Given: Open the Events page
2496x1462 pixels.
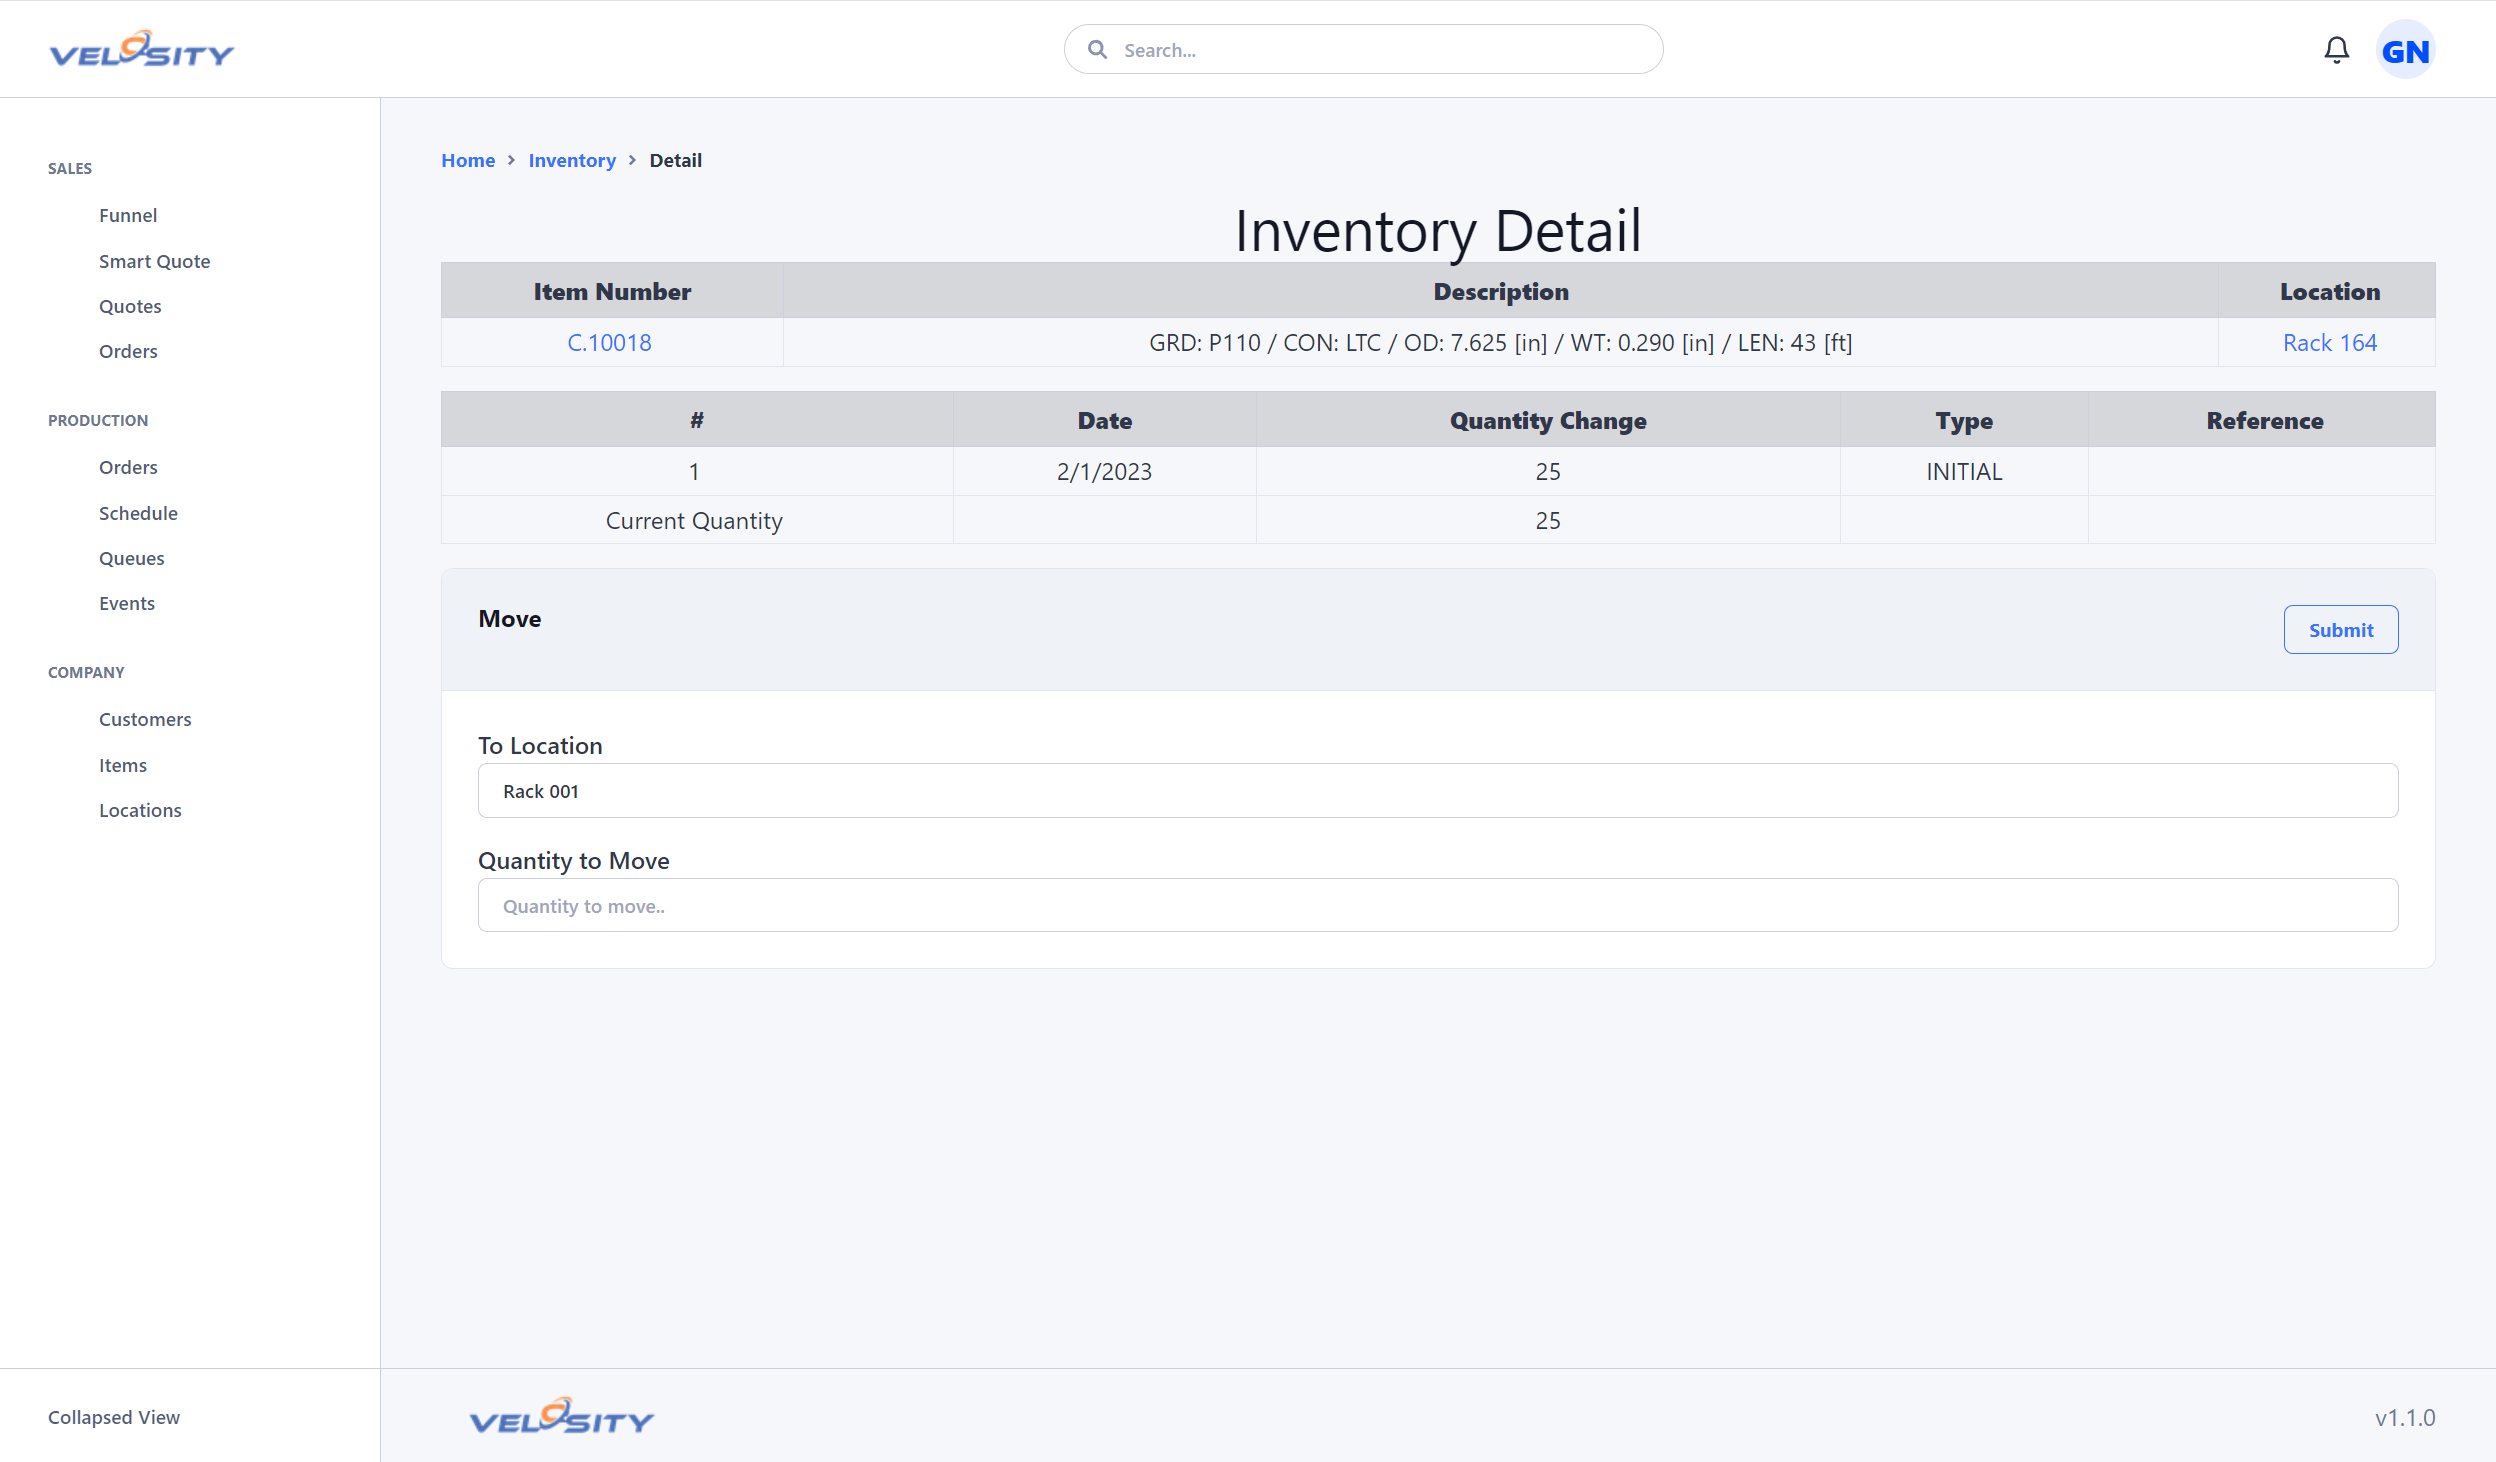Looking at the screenshot, I should click(x=127, y=603).
